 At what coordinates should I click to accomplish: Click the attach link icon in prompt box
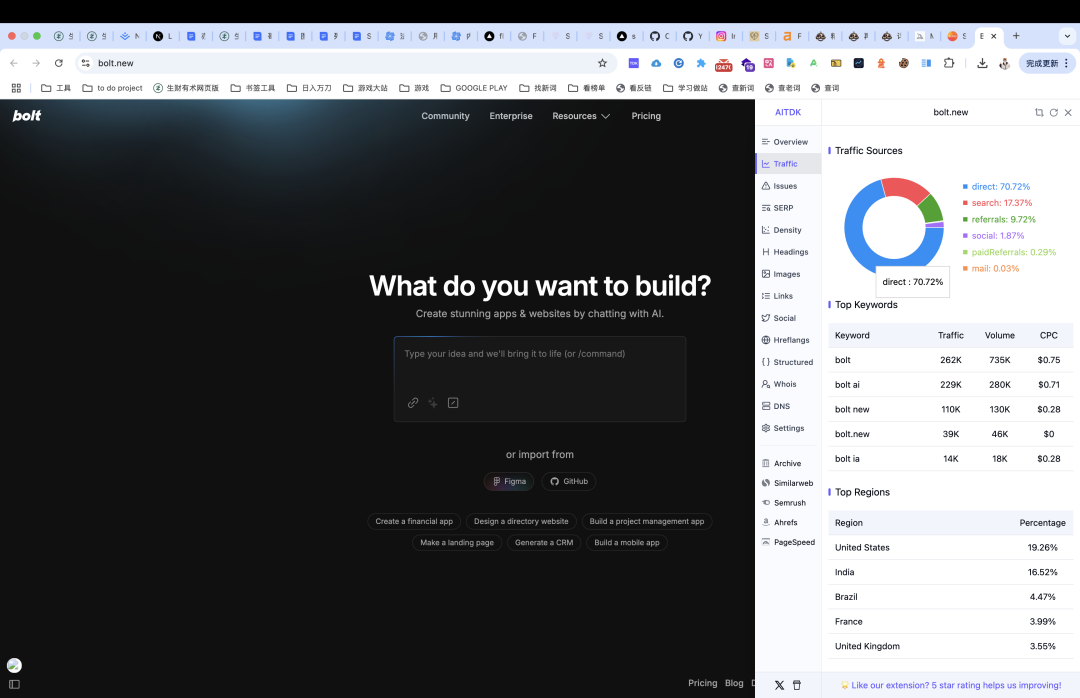[x=413, y=403]
